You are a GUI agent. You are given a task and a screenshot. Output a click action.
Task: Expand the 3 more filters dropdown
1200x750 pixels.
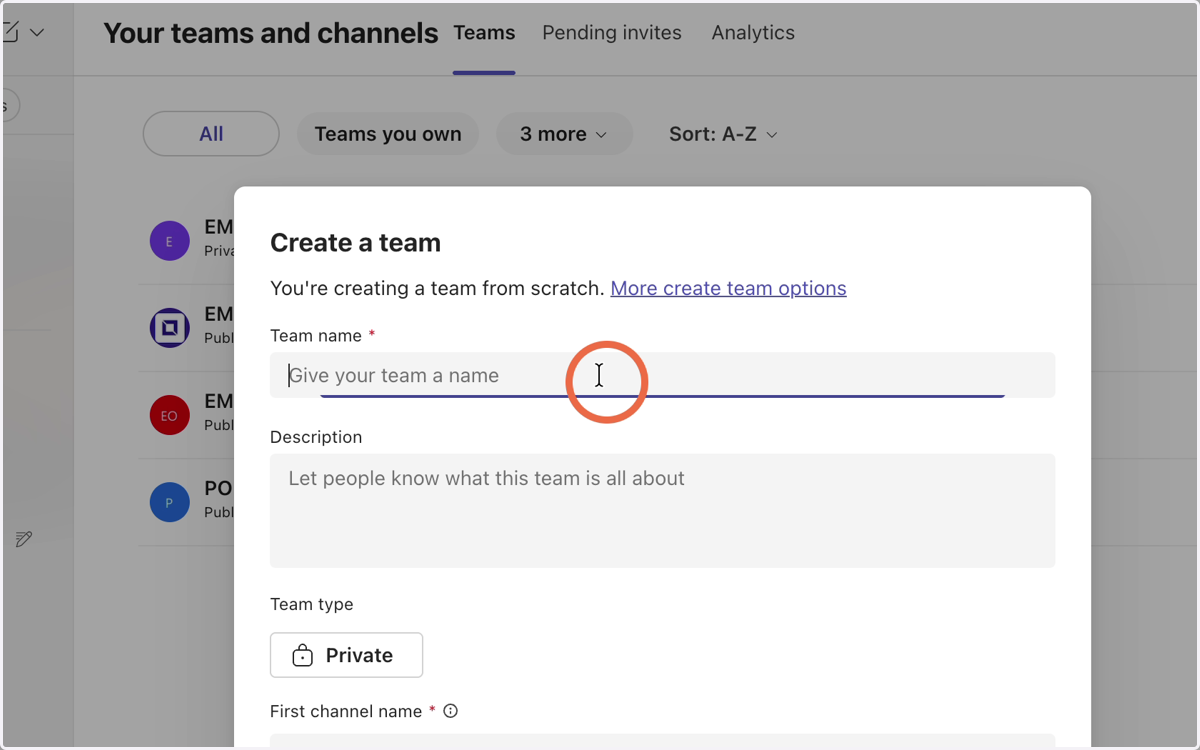(564, 134)
